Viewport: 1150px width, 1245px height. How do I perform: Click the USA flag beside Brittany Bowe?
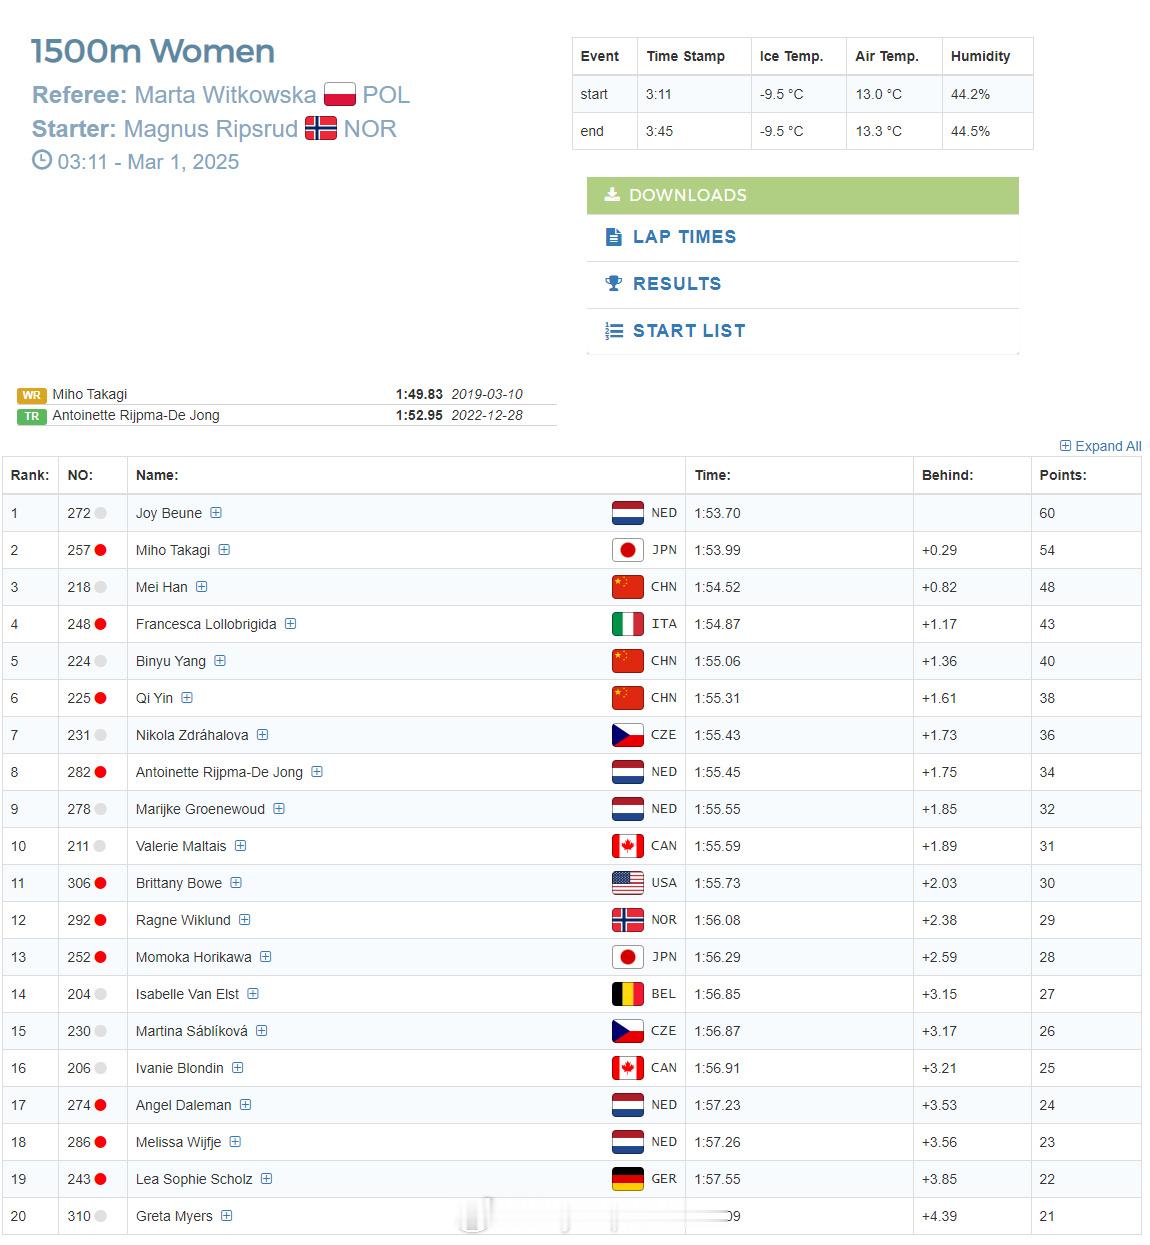click(x=628, y=883)
